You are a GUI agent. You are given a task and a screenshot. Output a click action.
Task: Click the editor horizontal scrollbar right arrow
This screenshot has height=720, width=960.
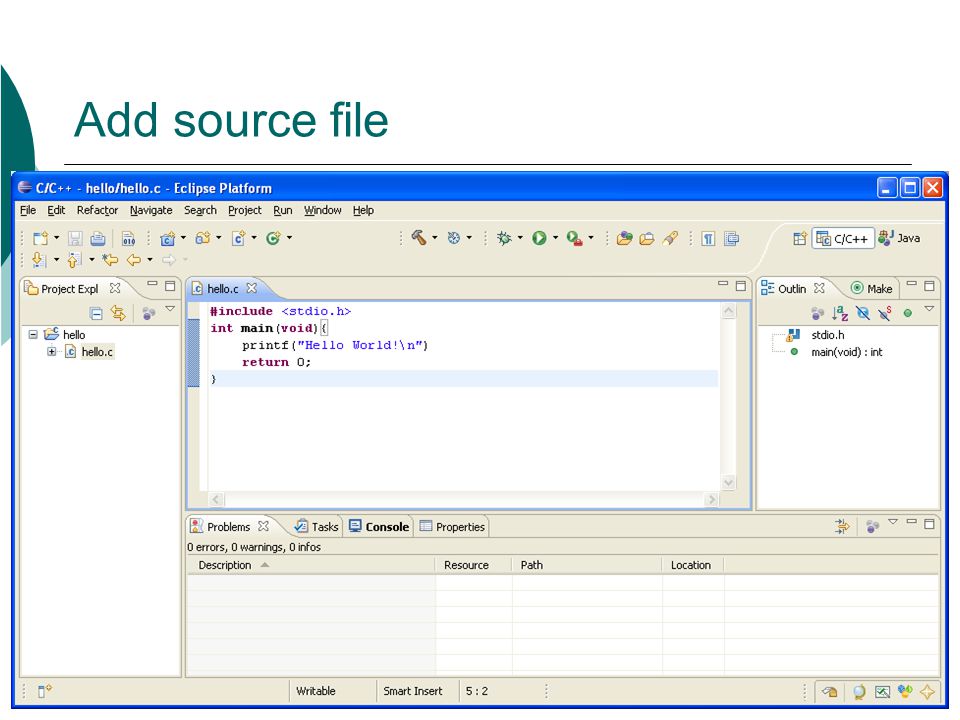[x=711, y=500]
